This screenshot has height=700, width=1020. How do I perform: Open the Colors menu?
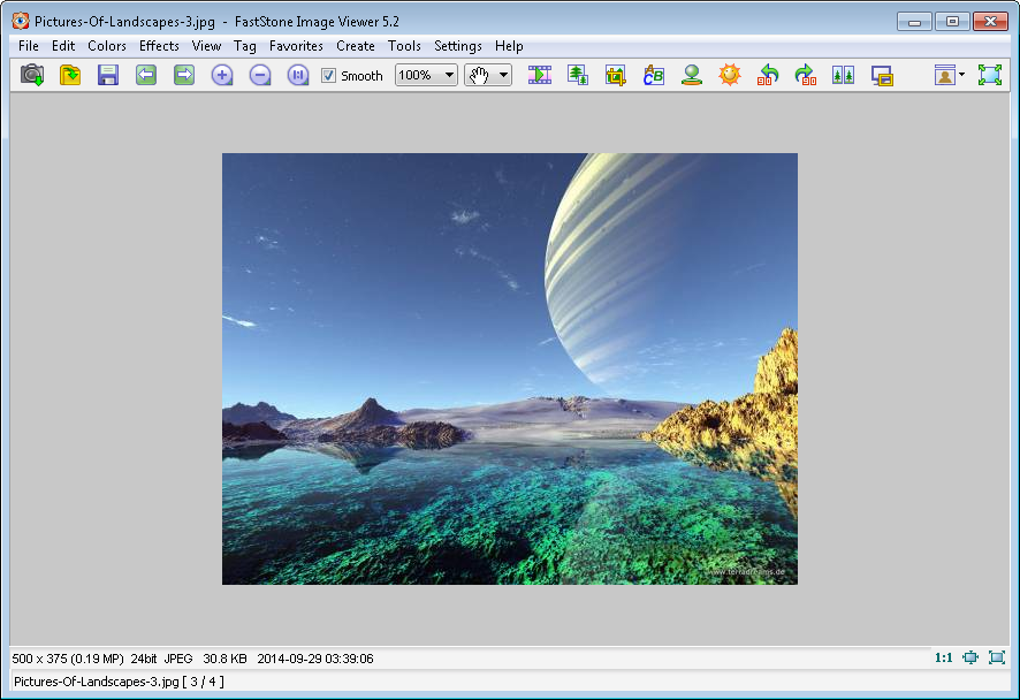[107, 46]
